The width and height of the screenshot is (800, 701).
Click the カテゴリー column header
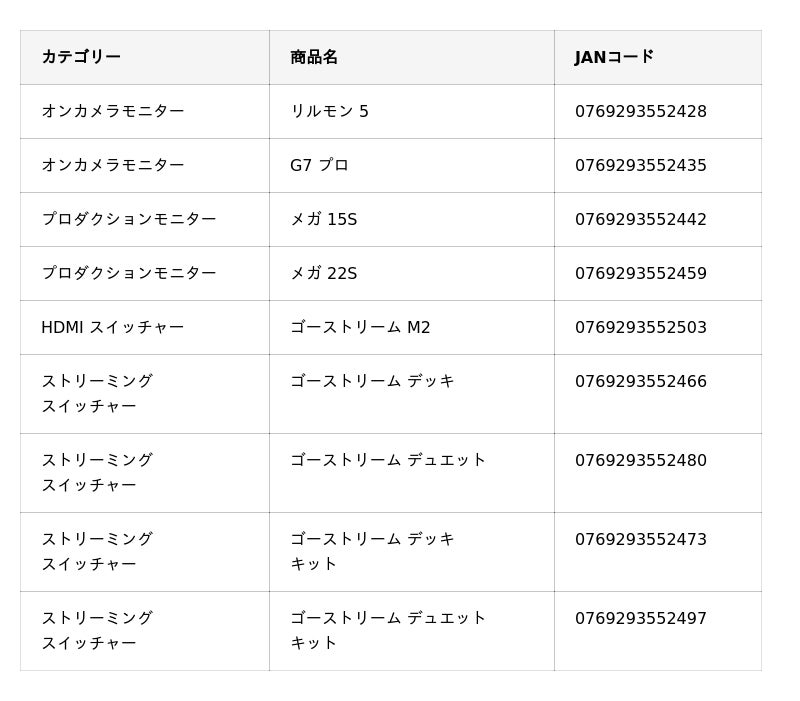[x=81, y=57]
